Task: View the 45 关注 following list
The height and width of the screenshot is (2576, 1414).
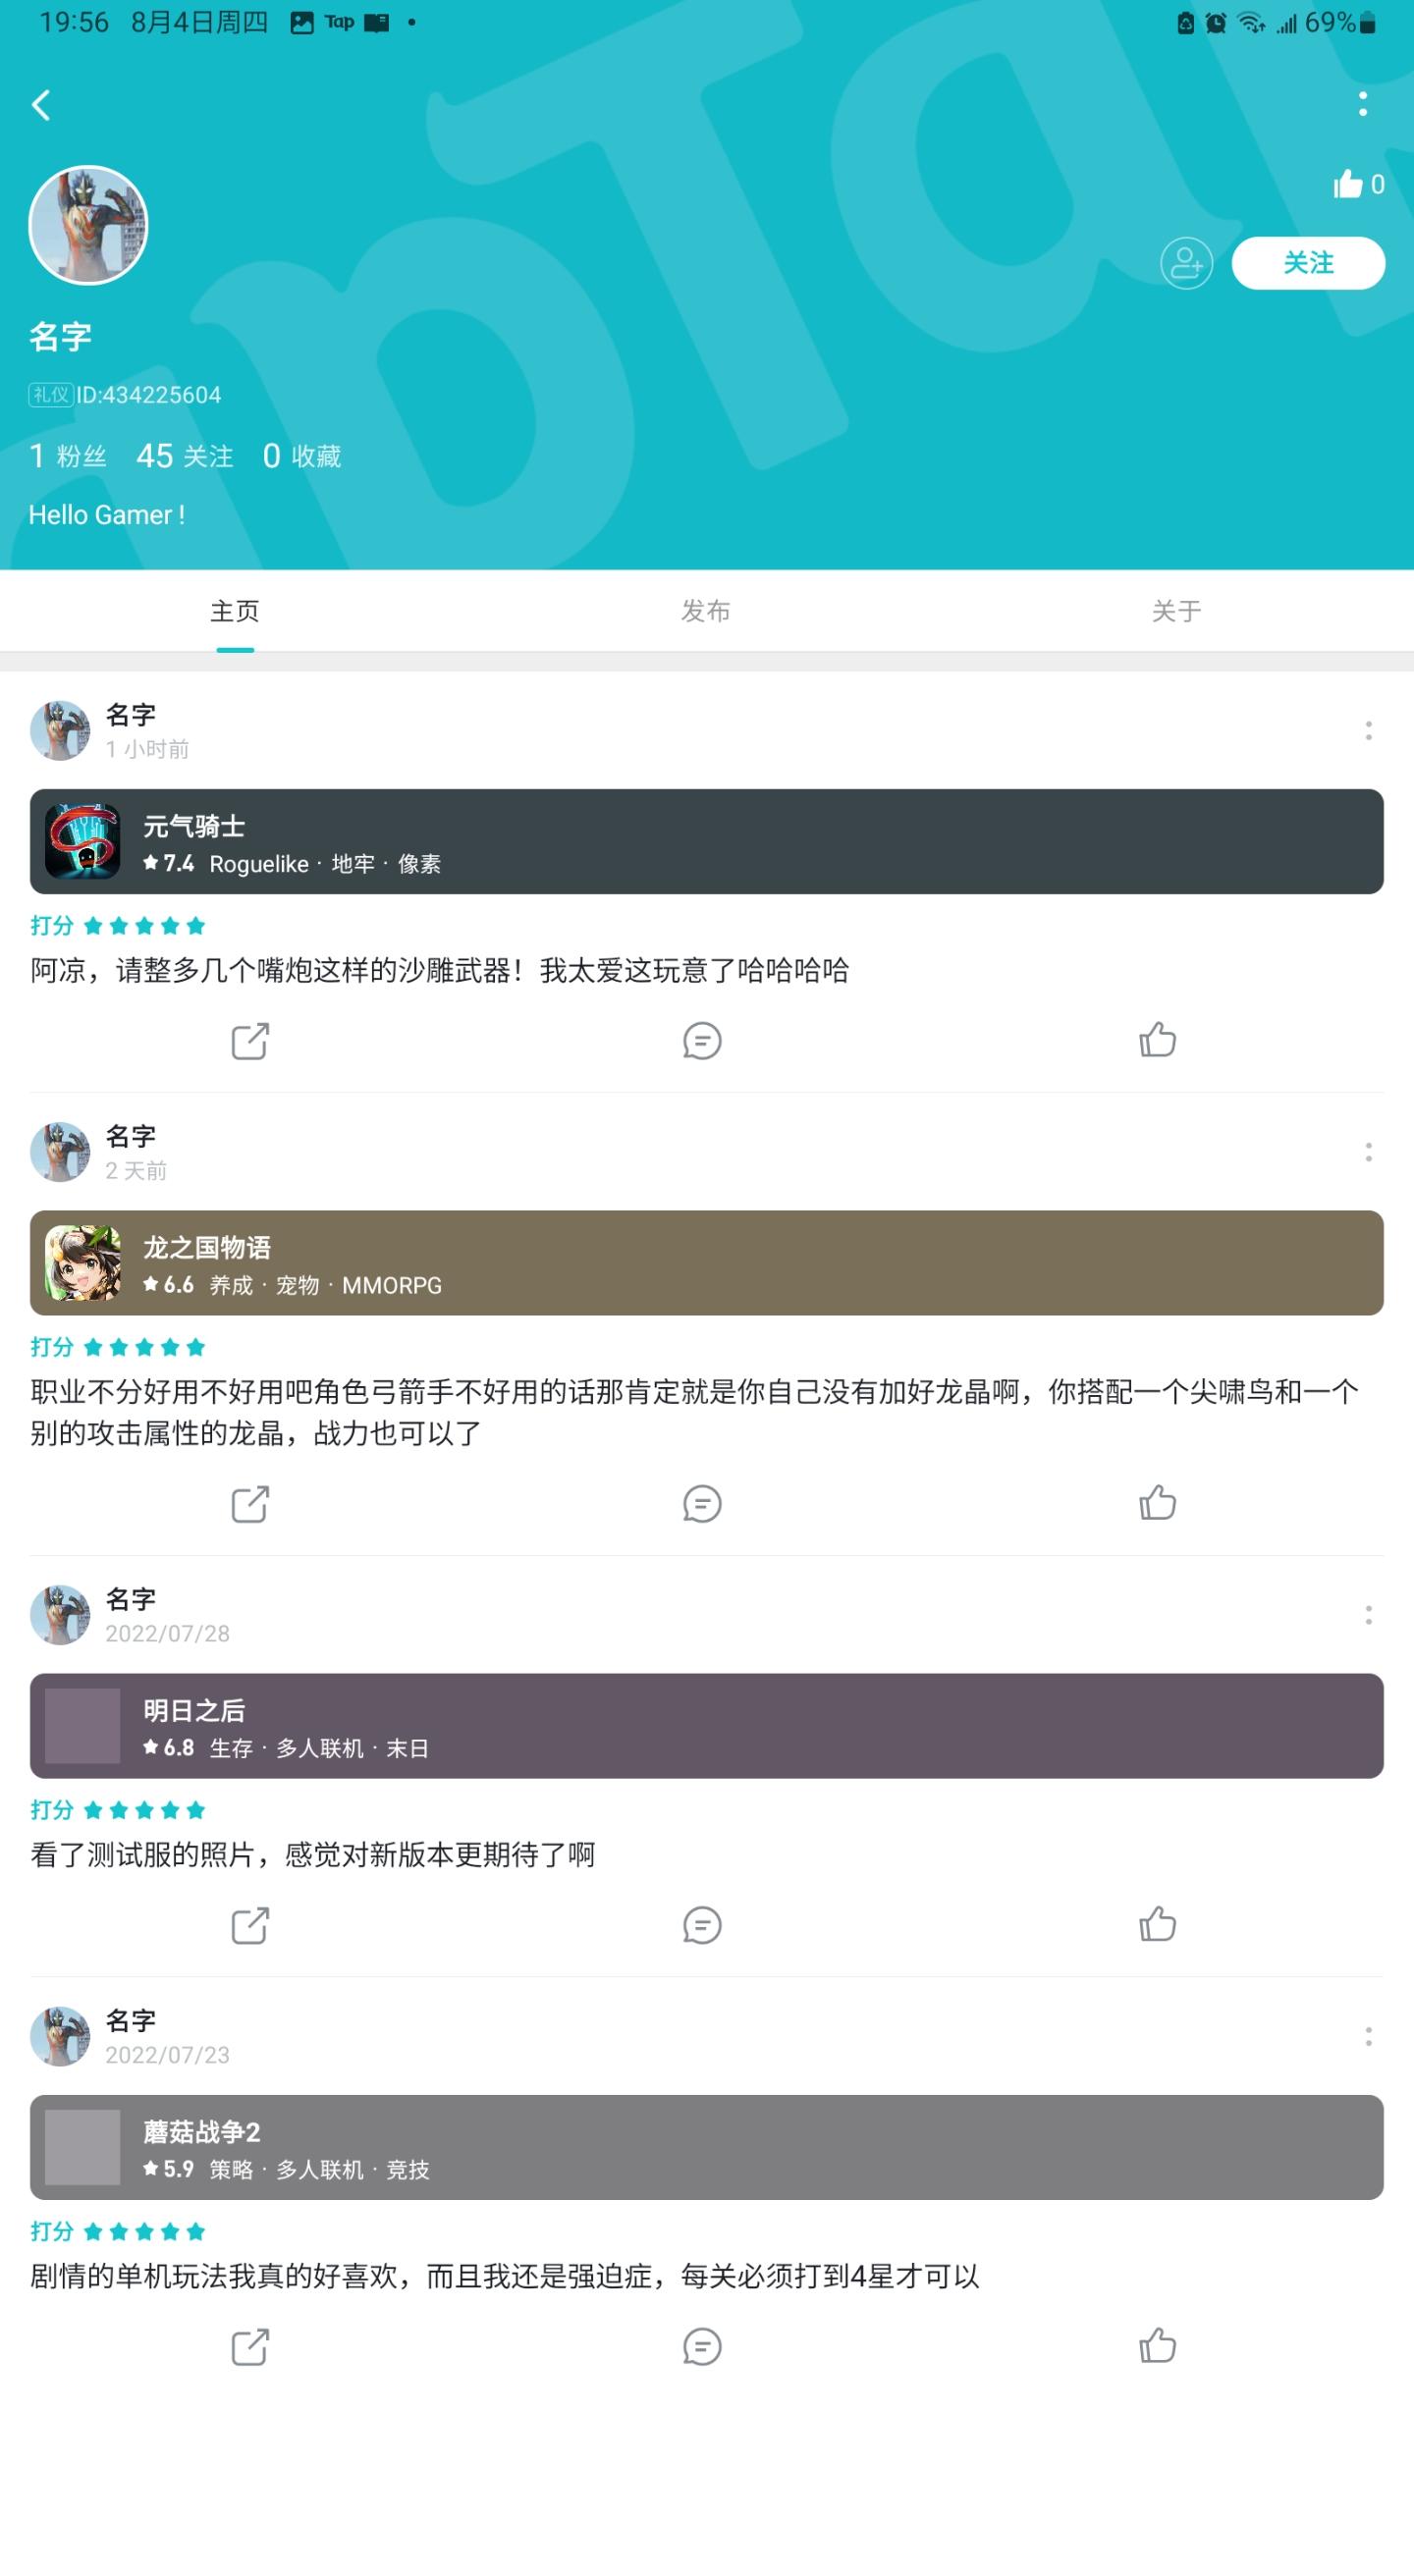Action: (185, 456)
